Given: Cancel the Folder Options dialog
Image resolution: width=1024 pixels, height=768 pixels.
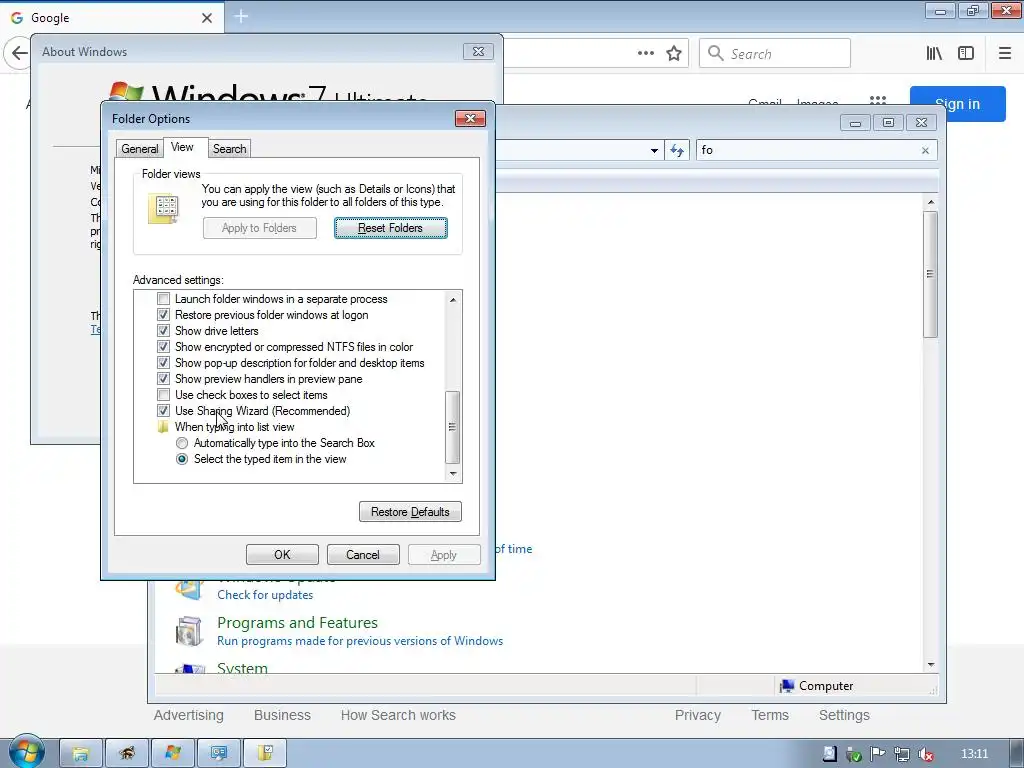Looking at the screenshot, I should tap(363, 554).
